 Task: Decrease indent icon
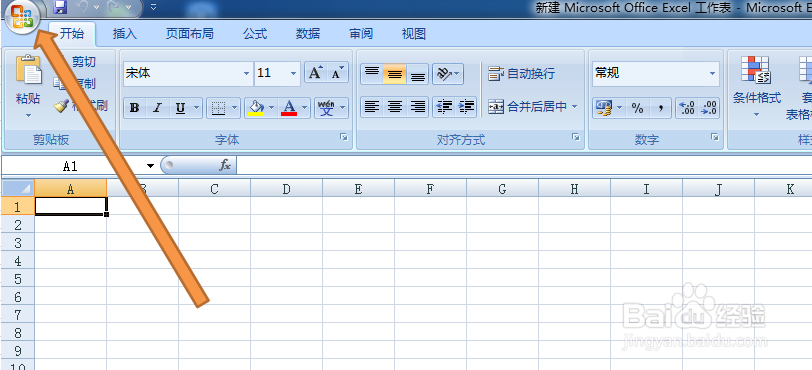(x=444, y=107)
